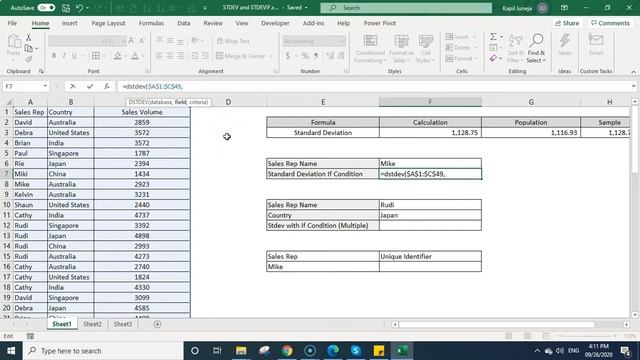Open Find & Select menu
This screenshot has height=360, width=640.
pyautogui.click(x=536, y=49)
